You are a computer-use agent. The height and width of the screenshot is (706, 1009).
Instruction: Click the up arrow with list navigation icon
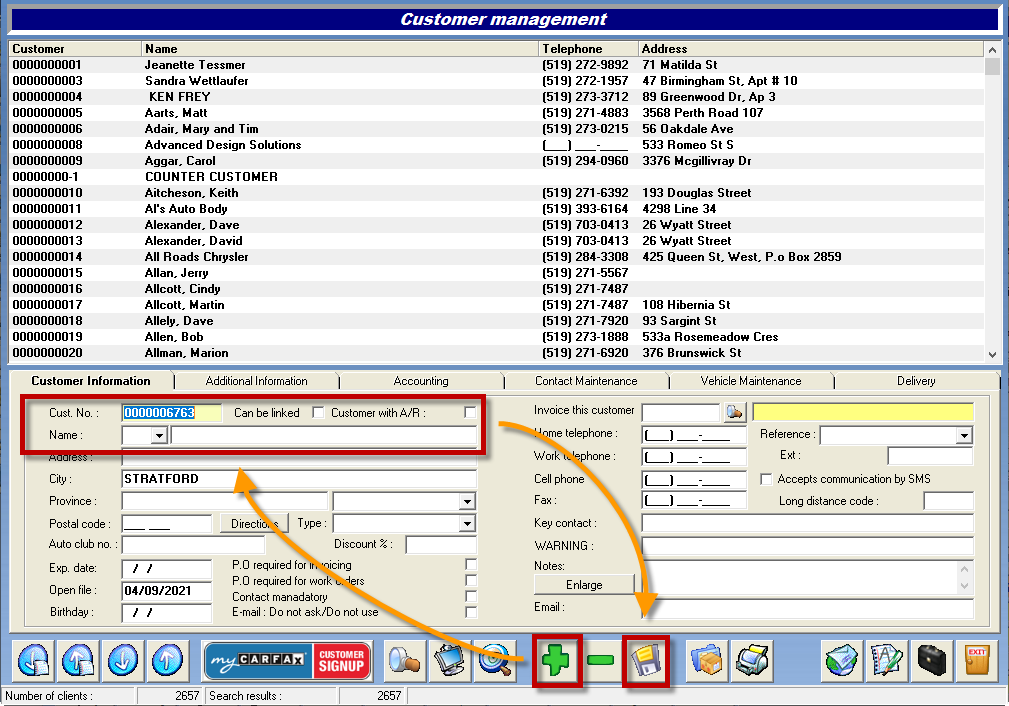click(x=78, y=660)
